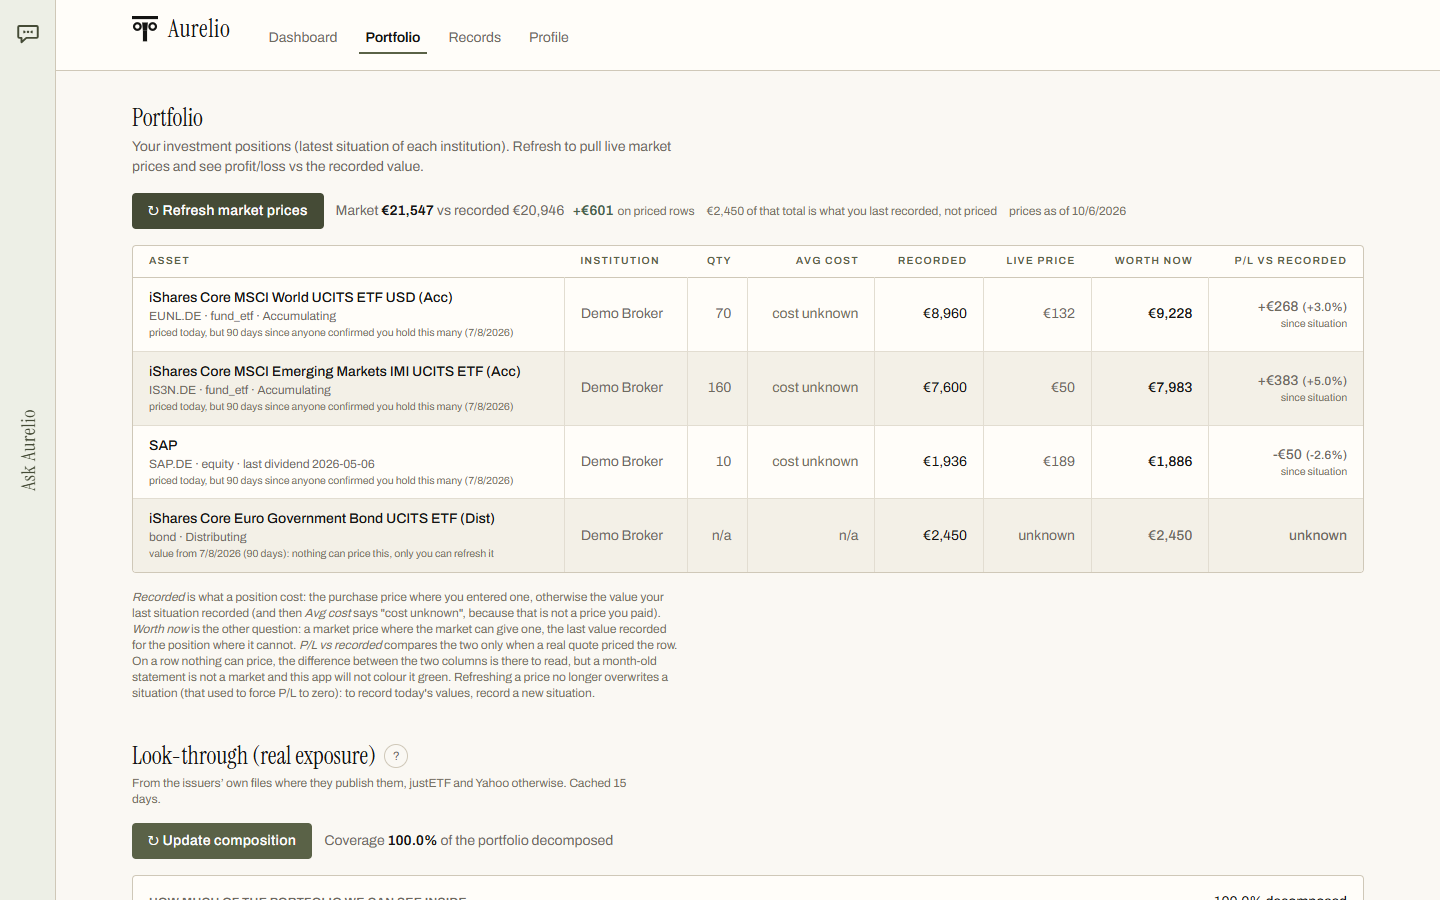Click the +€383 (+5.0%) profit cell
Image resolution: width=1440 pixels, height=900 pixels.
click(1302, 381)
